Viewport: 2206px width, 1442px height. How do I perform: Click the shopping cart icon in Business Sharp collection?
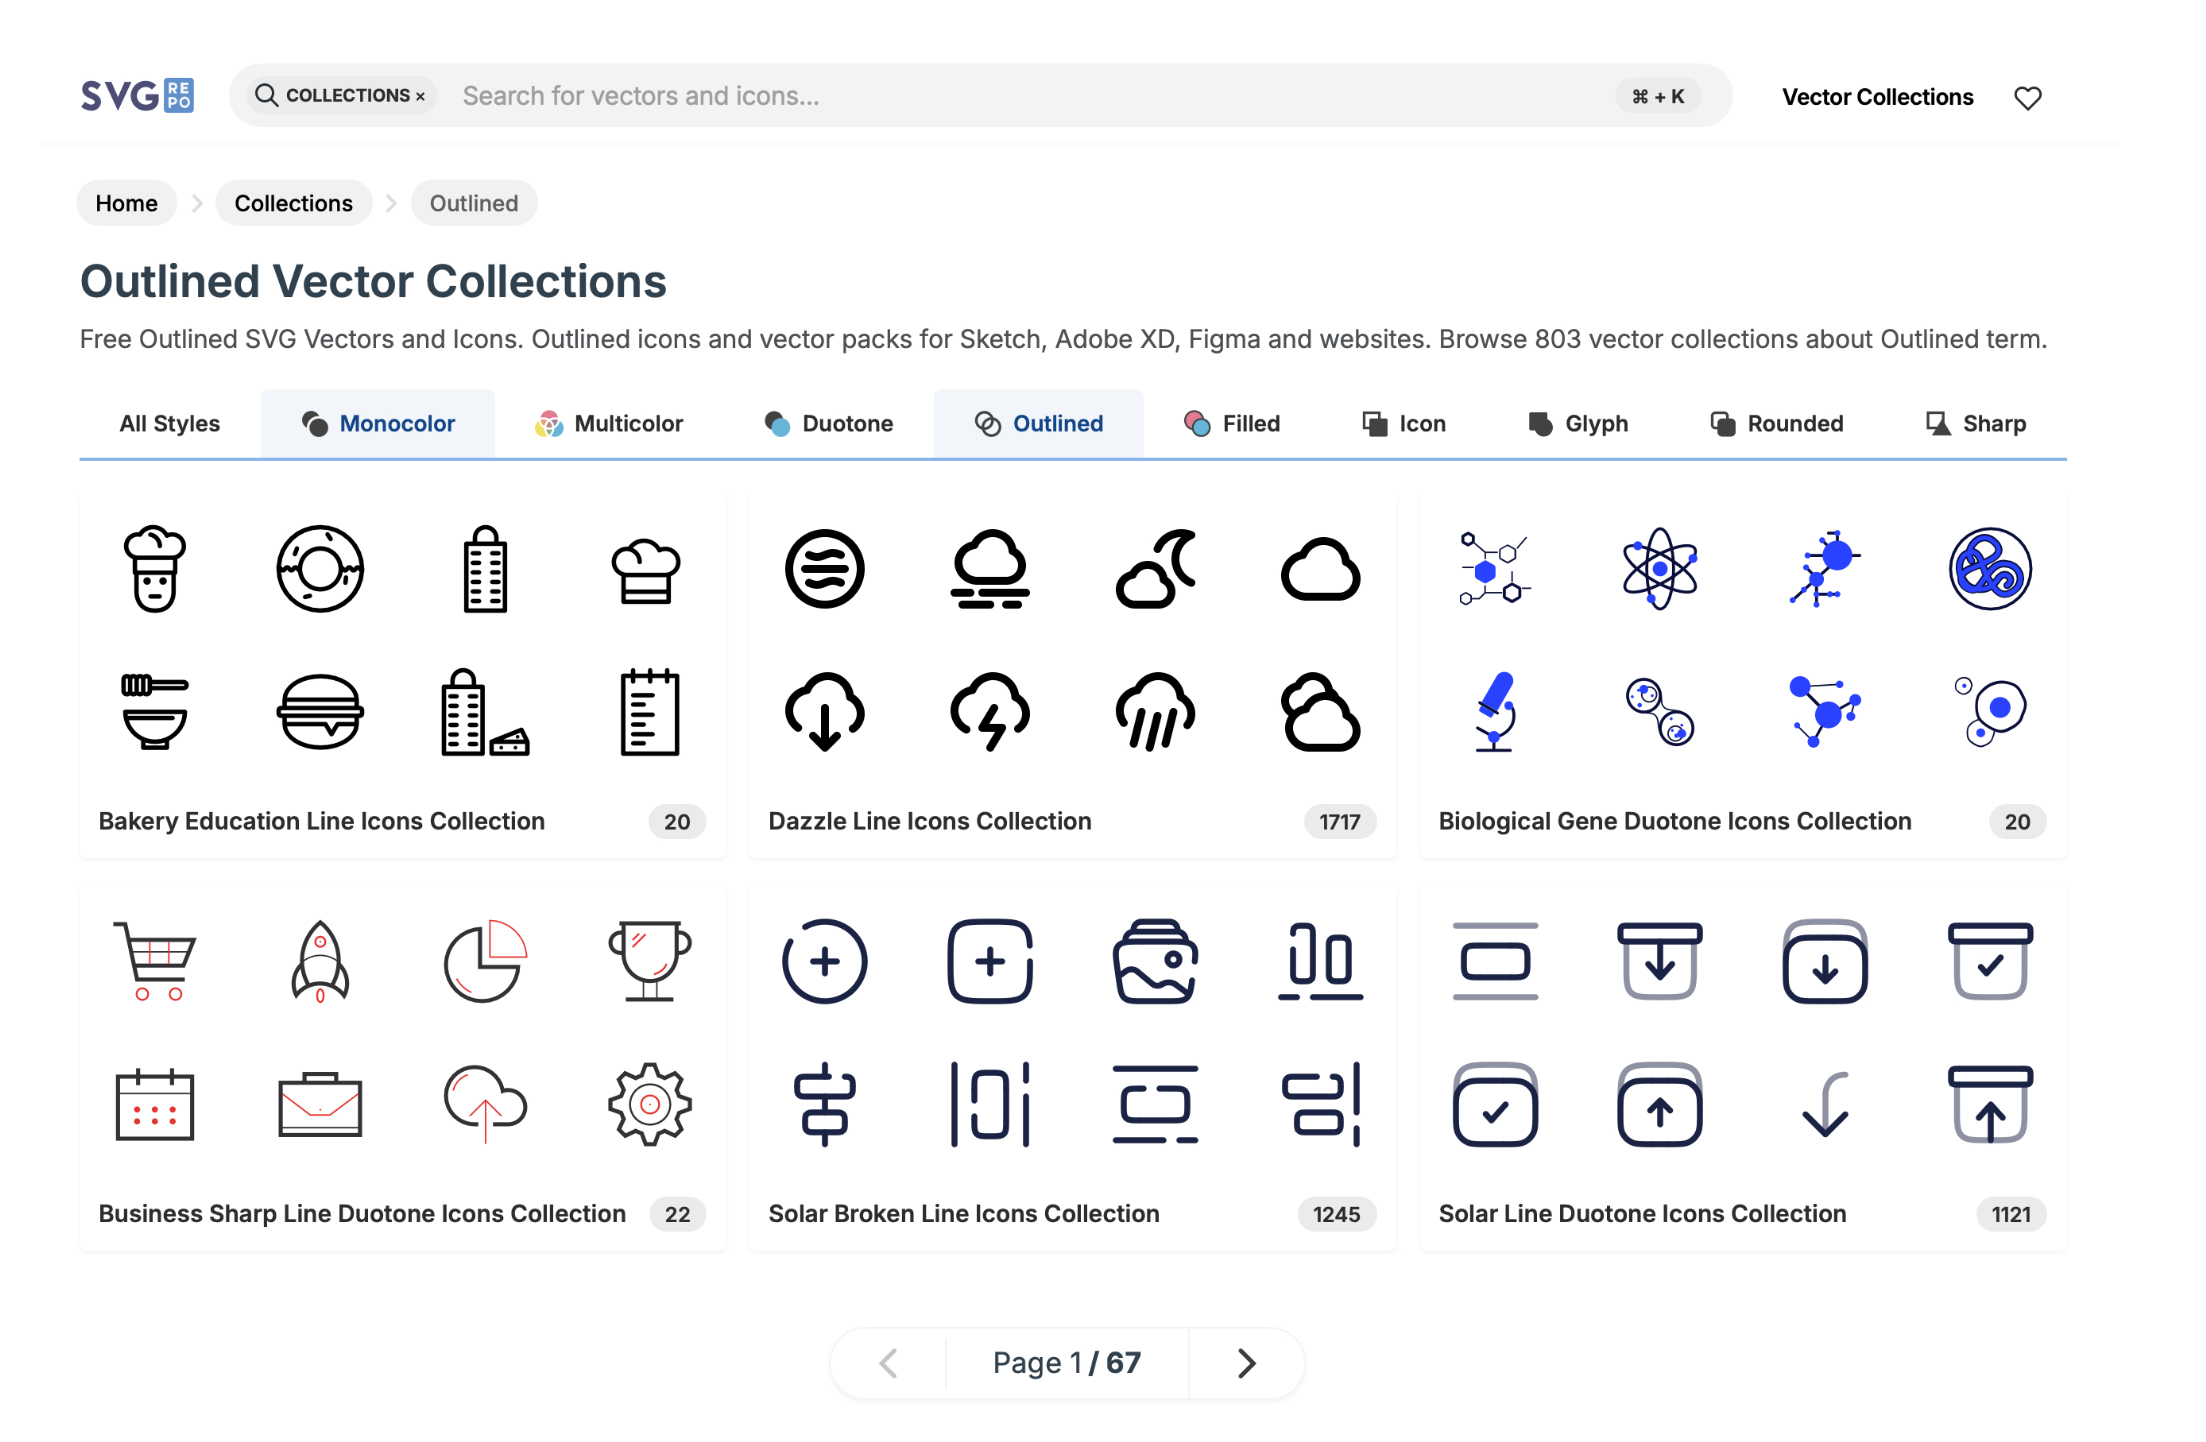point(155,960)
